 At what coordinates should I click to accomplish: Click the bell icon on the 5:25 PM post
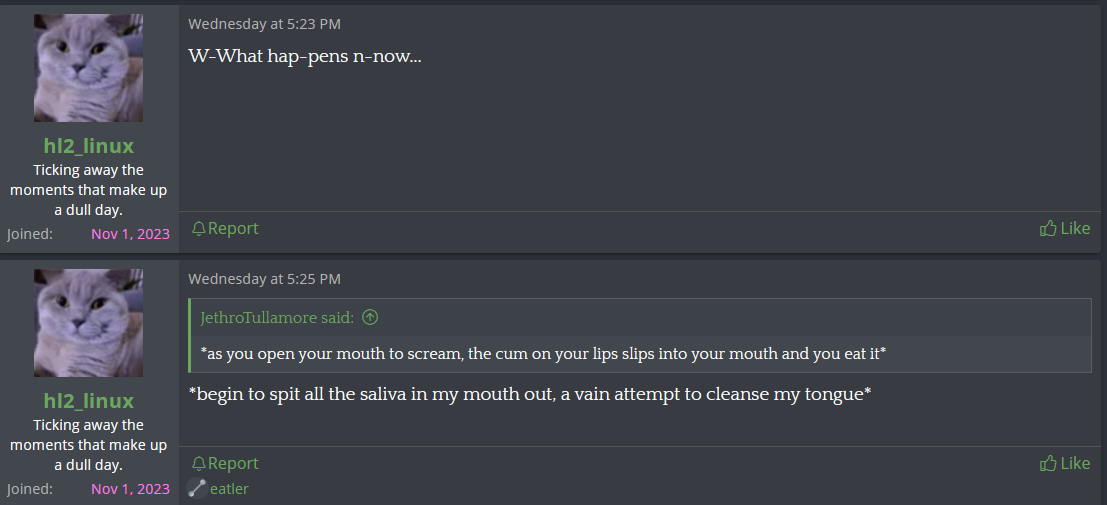tap(198, 464)
